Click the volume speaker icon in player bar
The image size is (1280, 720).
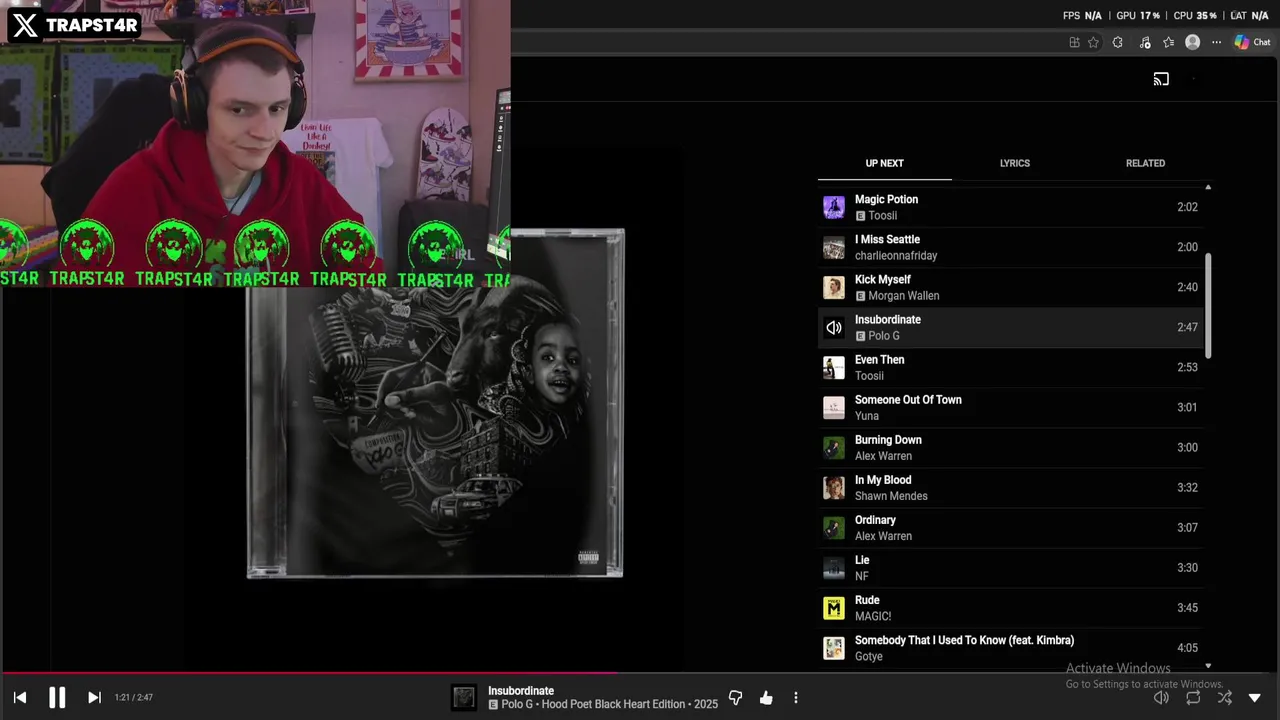(x=1161, y=698)
